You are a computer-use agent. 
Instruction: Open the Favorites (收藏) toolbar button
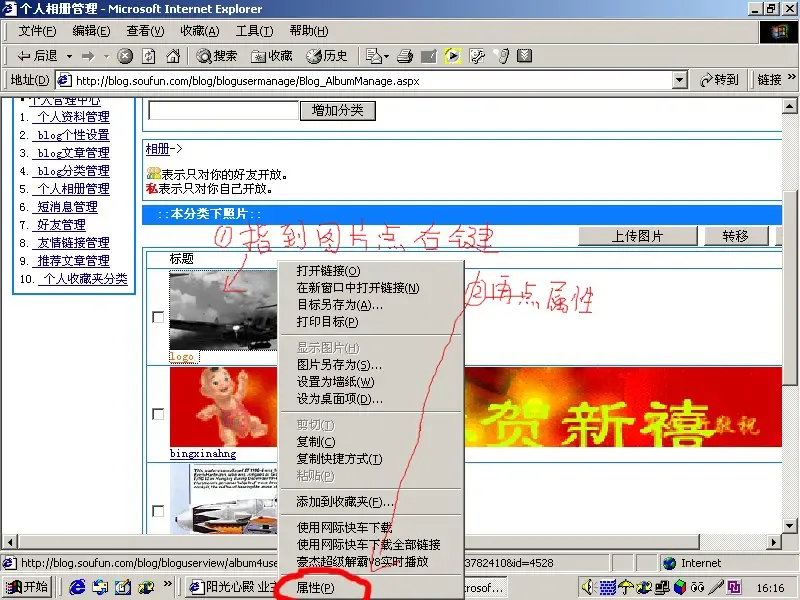[272, 56]
